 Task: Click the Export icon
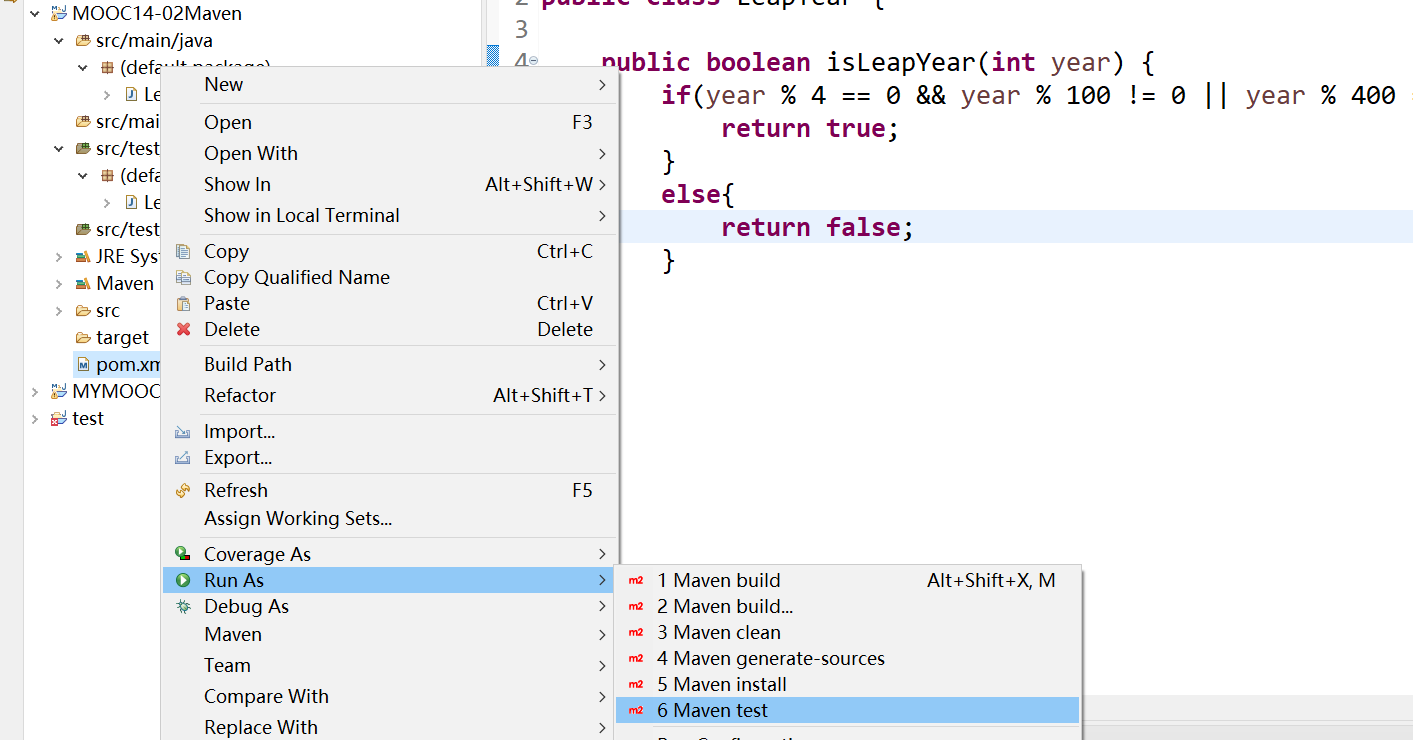[183, 458]
